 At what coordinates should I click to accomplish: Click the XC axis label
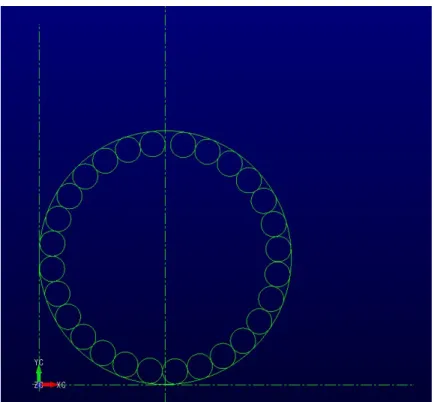click(x=61, y=385)
